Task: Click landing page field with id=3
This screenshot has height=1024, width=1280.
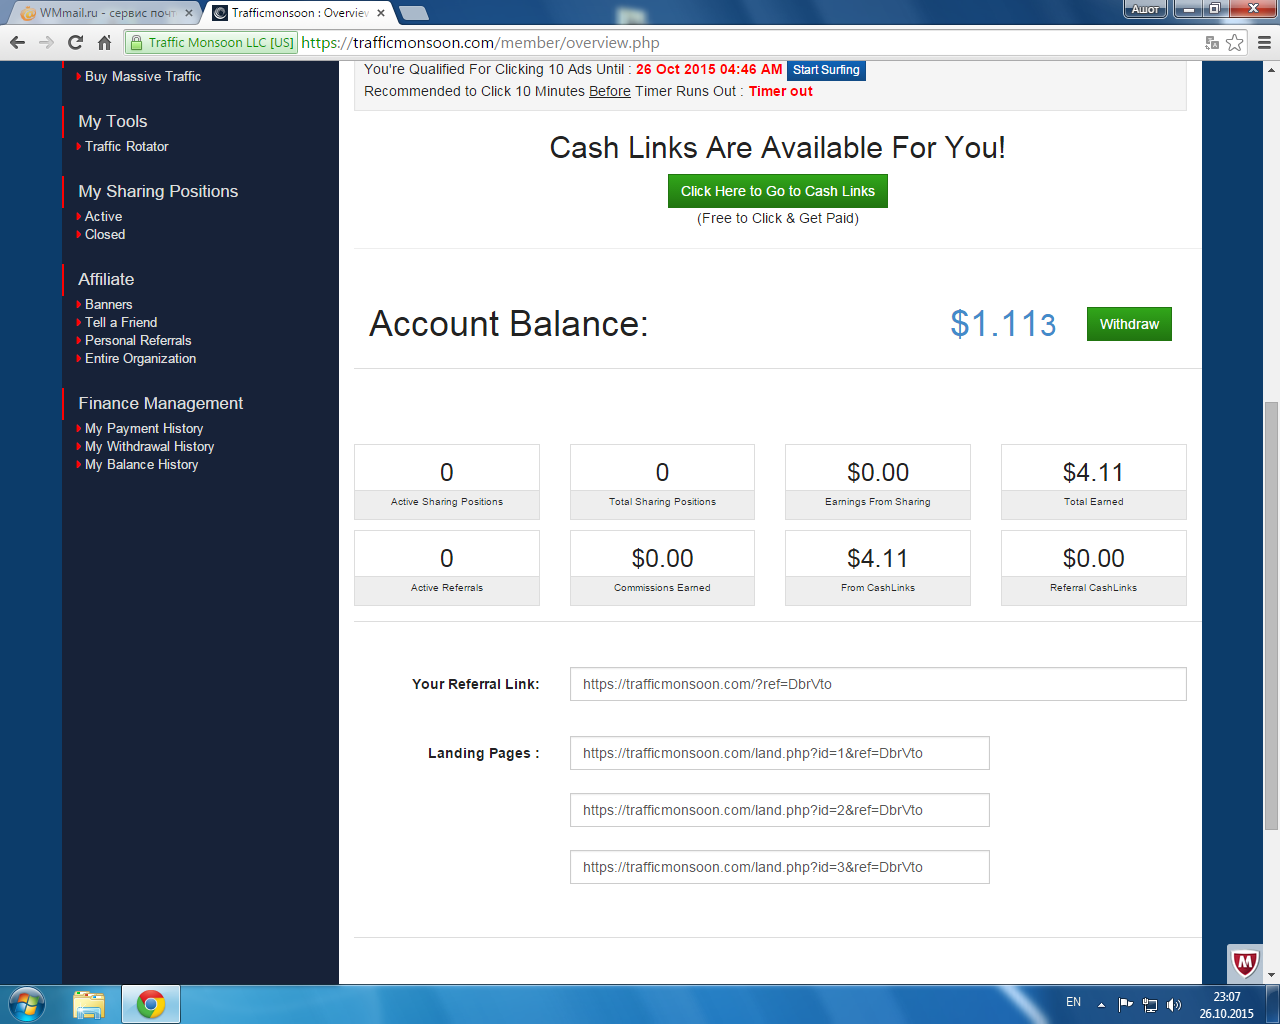Action: coord(780,867)
